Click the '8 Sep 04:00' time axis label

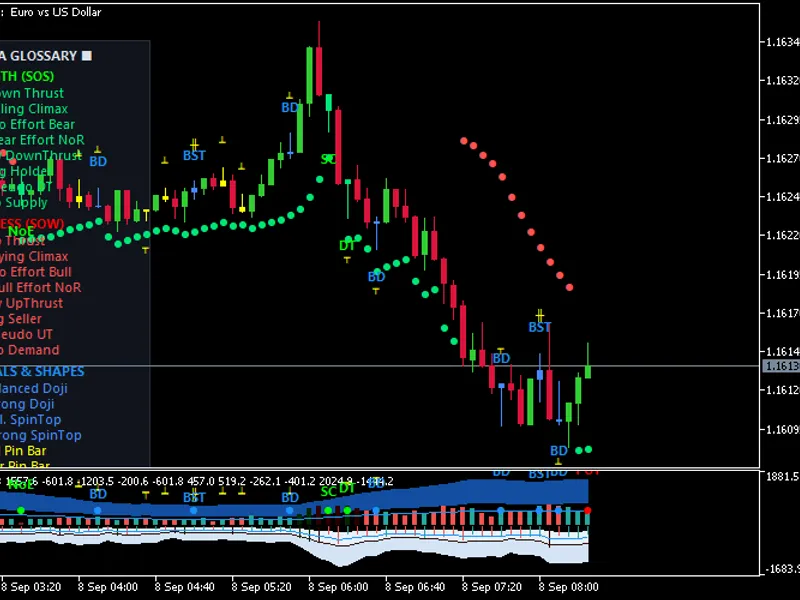[108, 587]
